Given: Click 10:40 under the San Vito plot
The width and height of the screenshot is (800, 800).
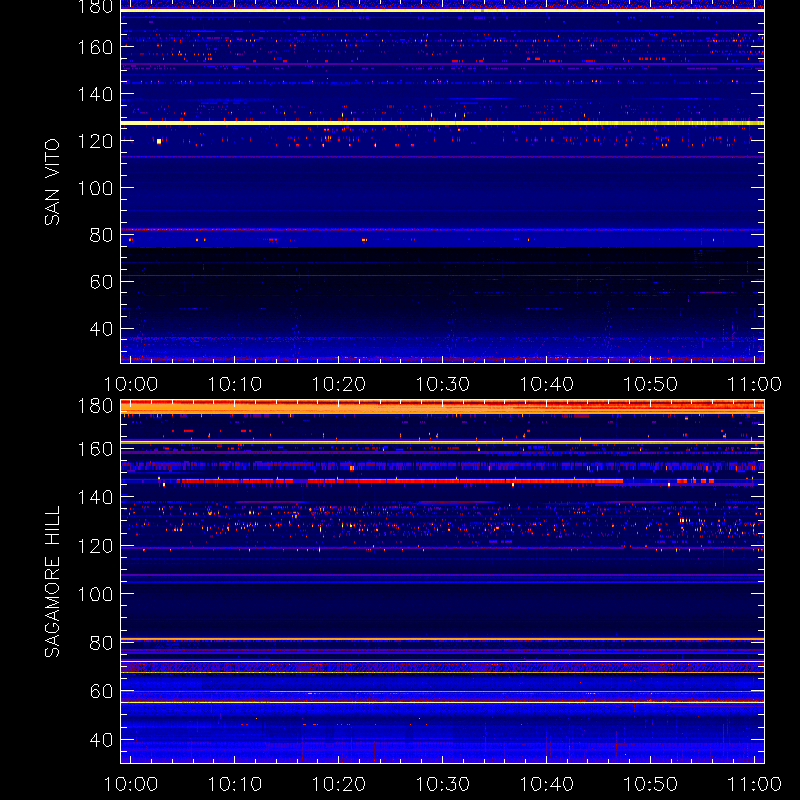Looking at the screenshot, I should [546, 384].
